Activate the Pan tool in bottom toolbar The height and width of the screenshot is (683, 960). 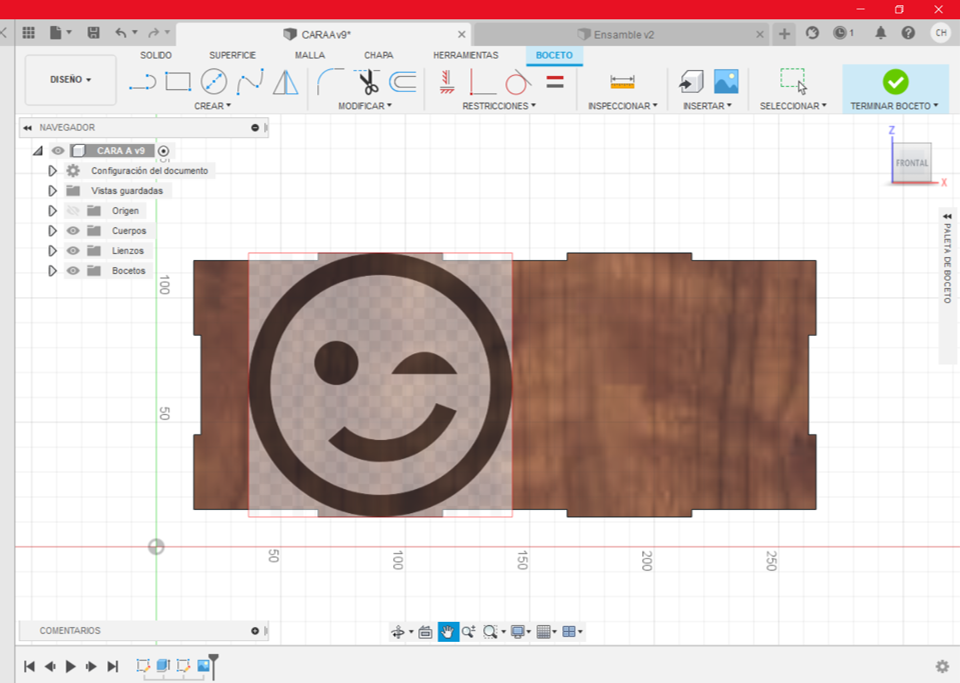click(x=448, y=631)
